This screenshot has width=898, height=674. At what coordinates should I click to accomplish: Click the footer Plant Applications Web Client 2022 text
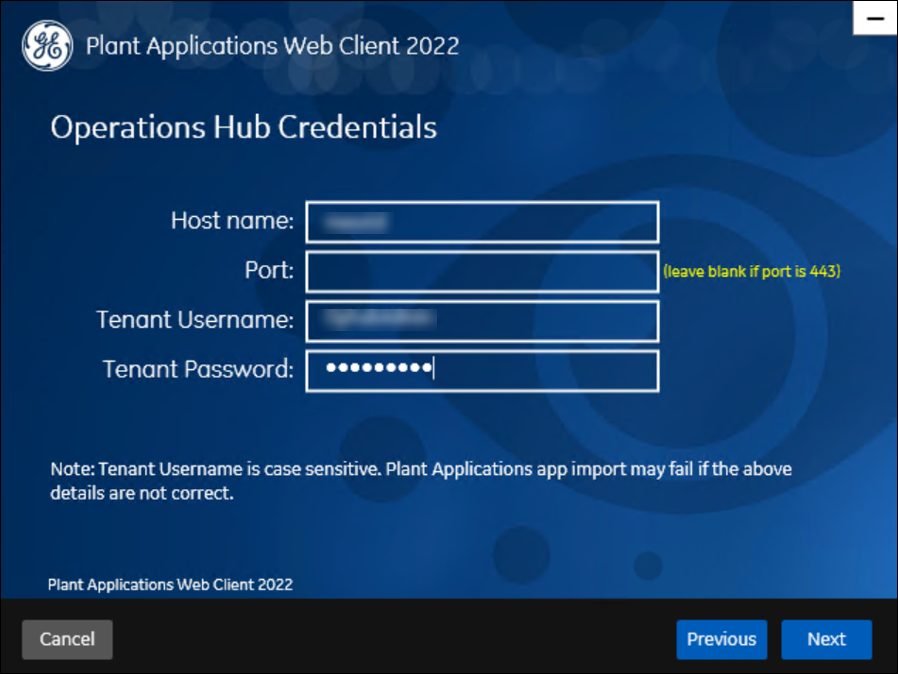170,585
